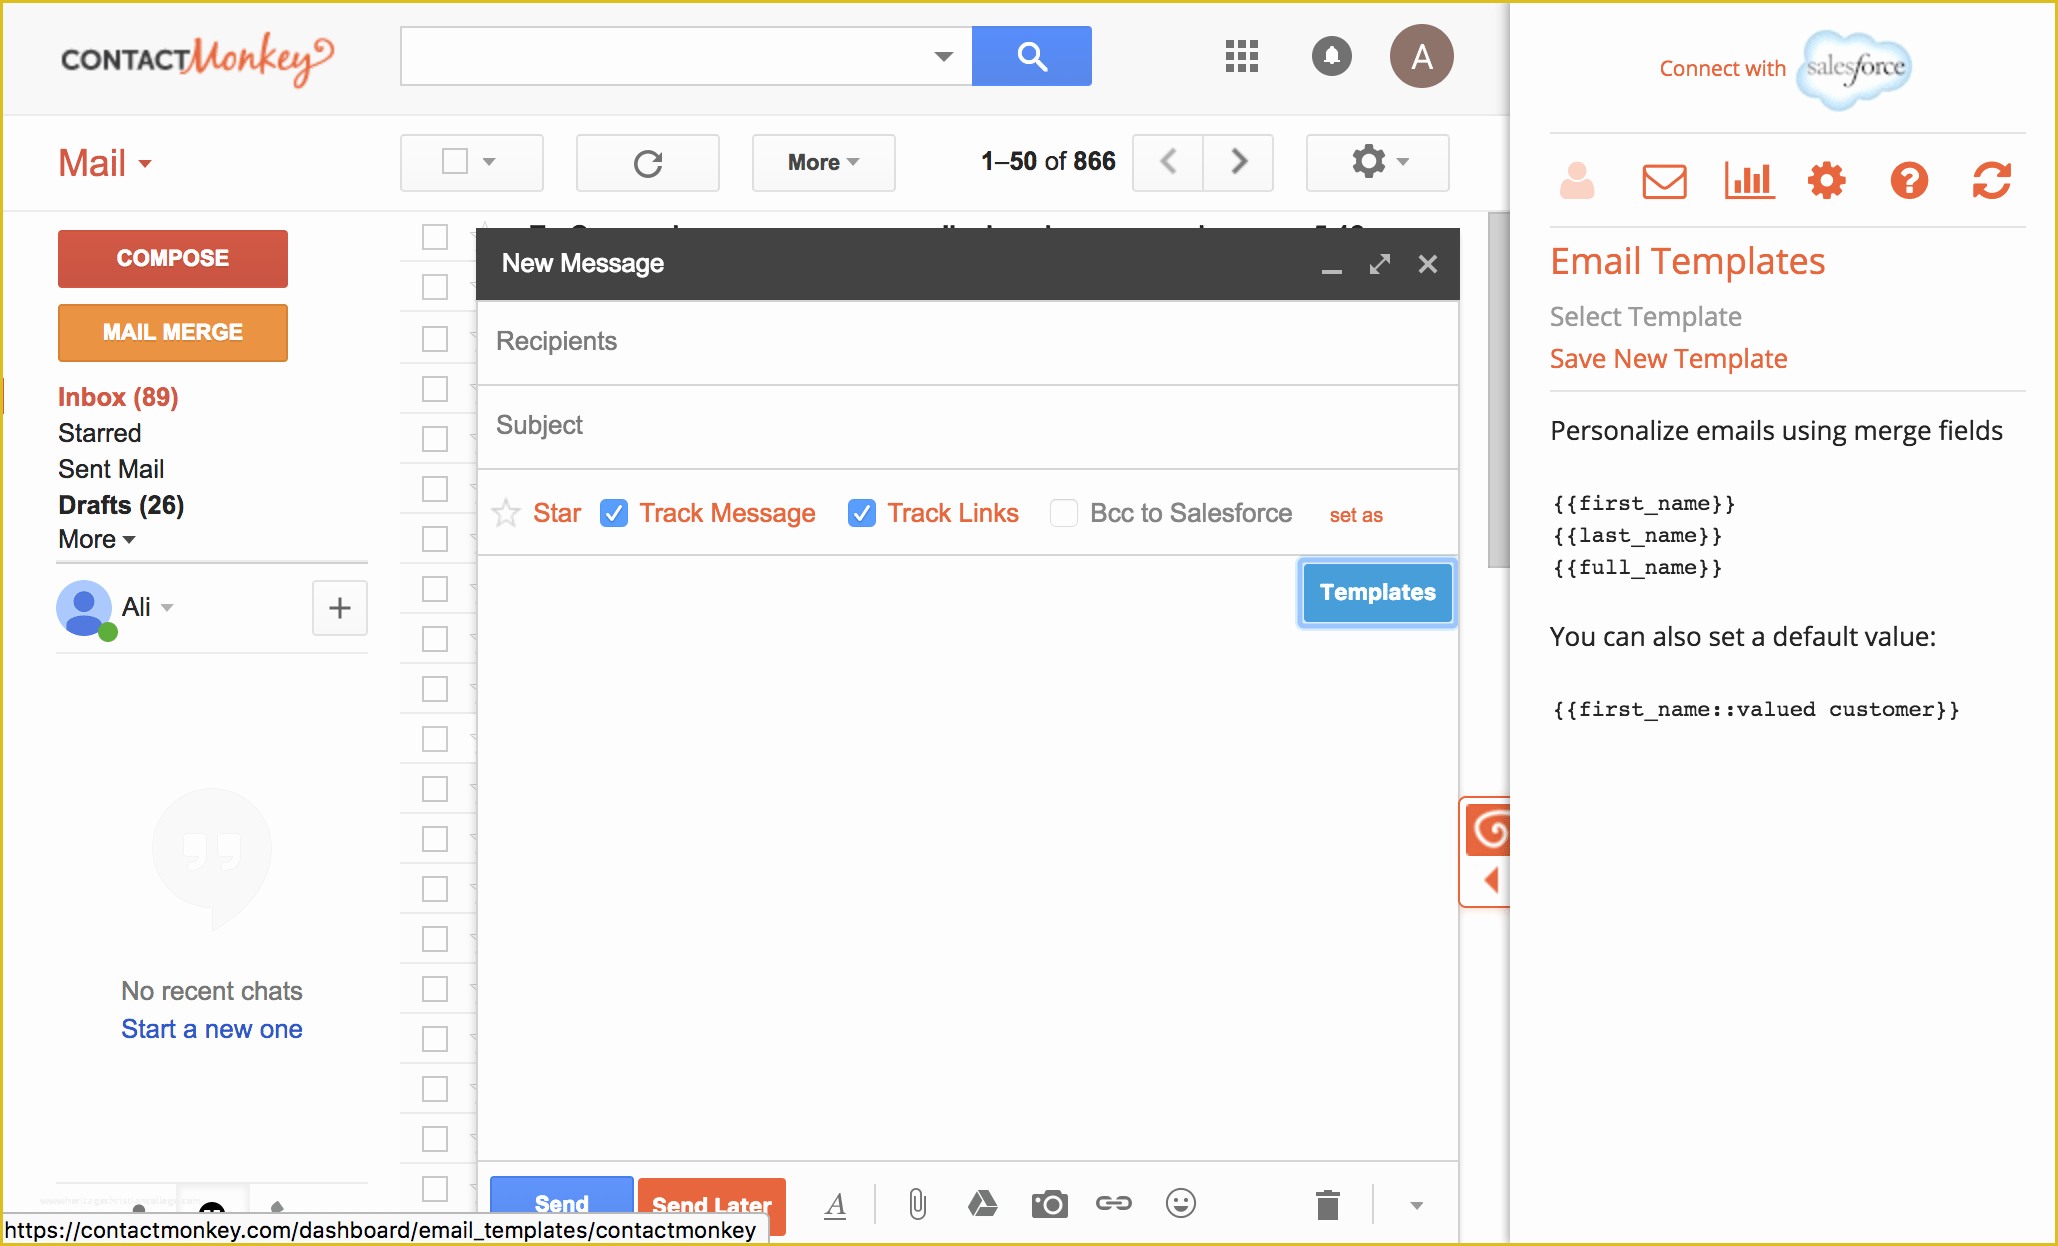
Task: Open the Sent Mail folder
Action: click(111, 469)
